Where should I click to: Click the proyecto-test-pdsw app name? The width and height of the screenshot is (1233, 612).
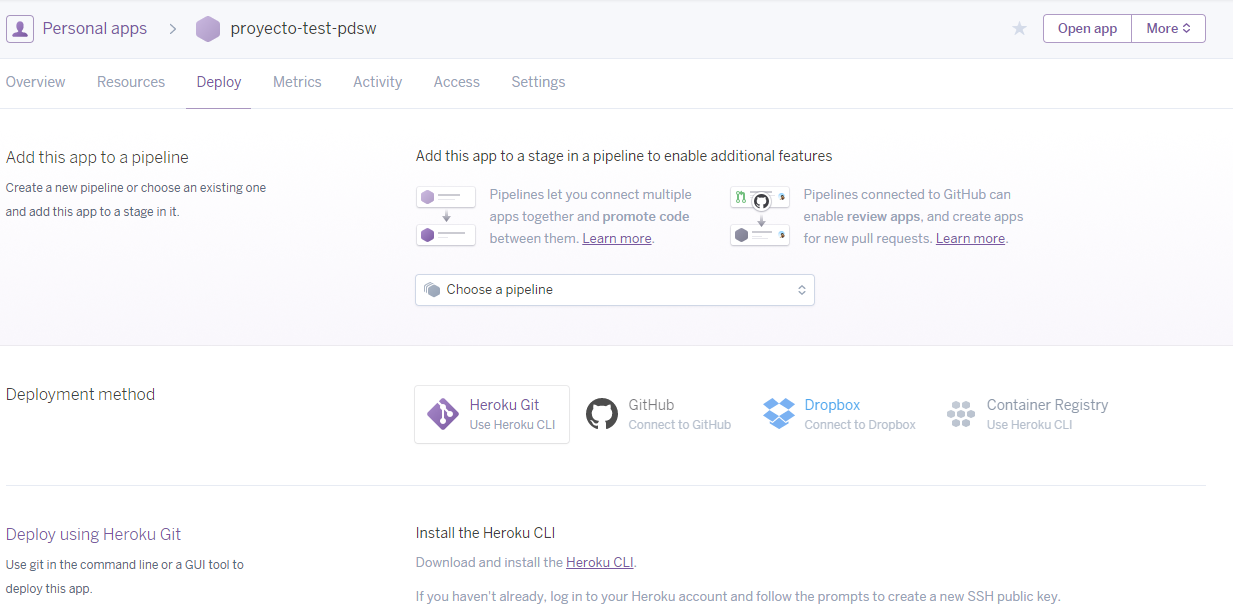[x=303, y=29]
